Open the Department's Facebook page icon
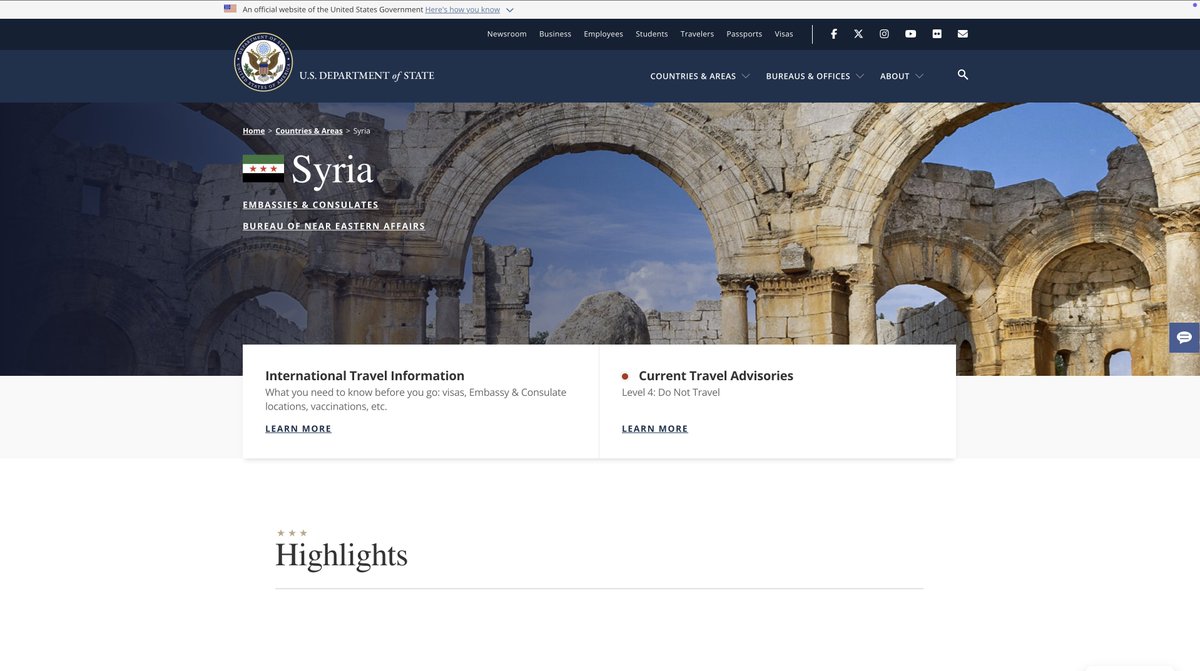The image size is (1200, 671). (834, 33)
